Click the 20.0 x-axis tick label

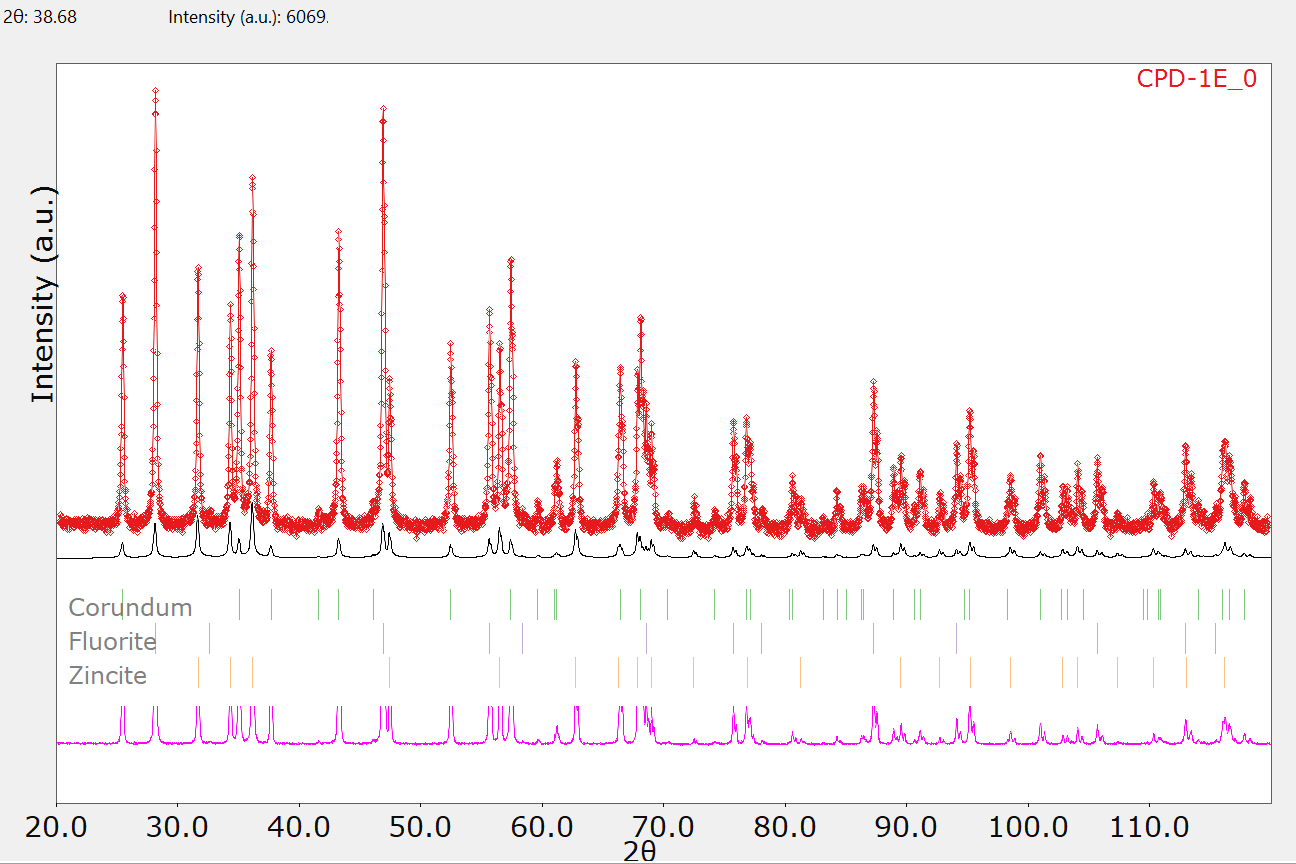pos(56,829)
